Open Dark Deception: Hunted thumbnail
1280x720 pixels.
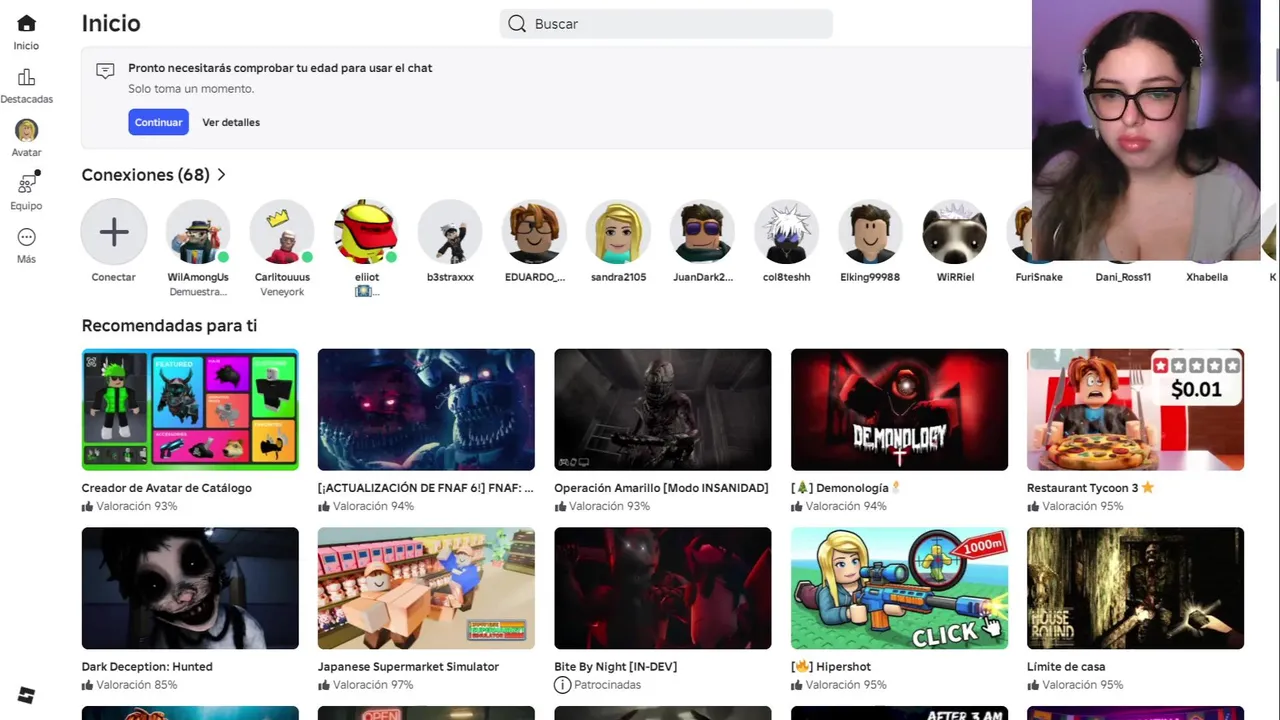pyautogui.click(x=190, y=588)
